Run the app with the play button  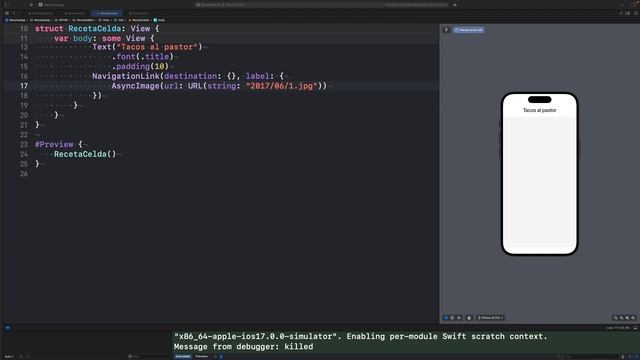click(31, 4)
